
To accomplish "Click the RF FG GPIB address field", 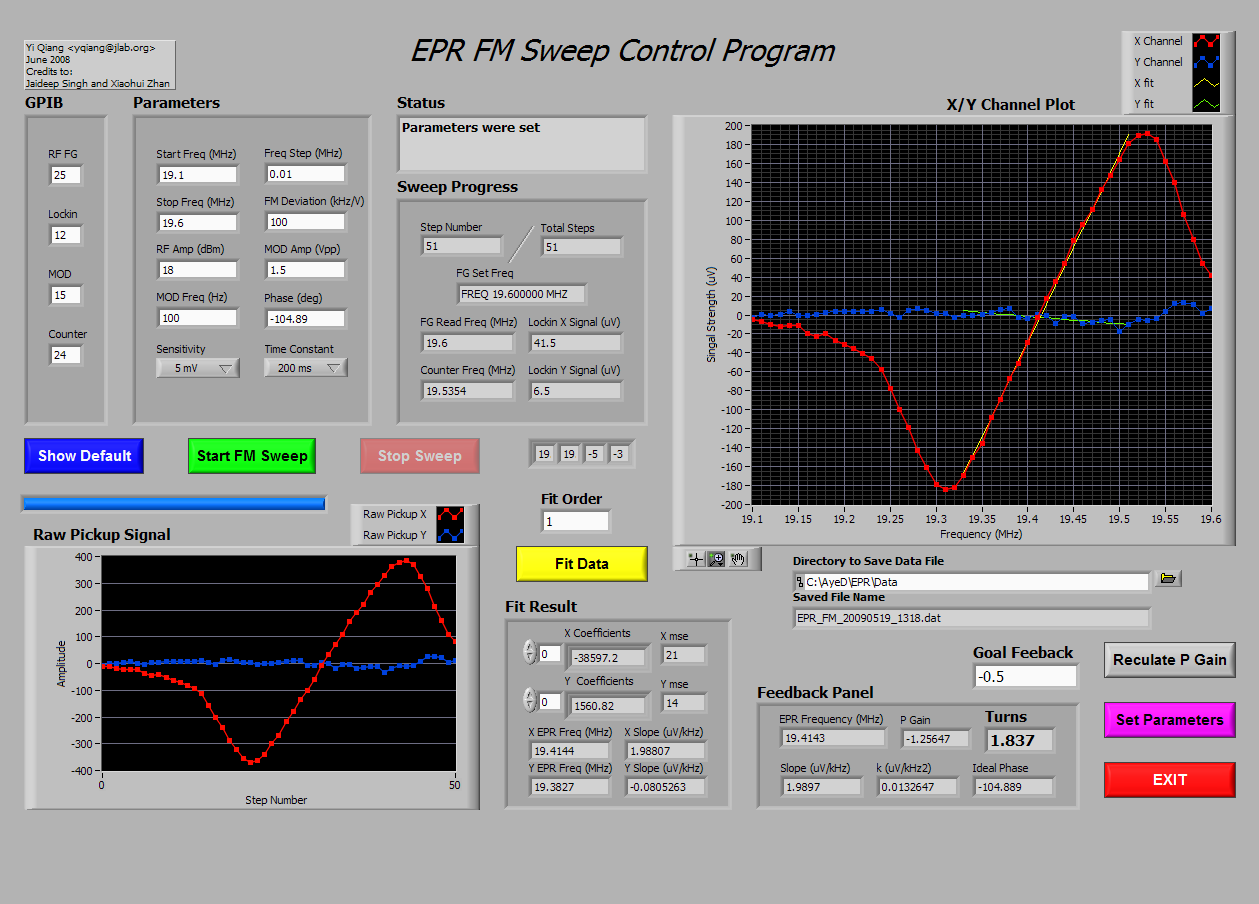I will (x=66, y=175).
